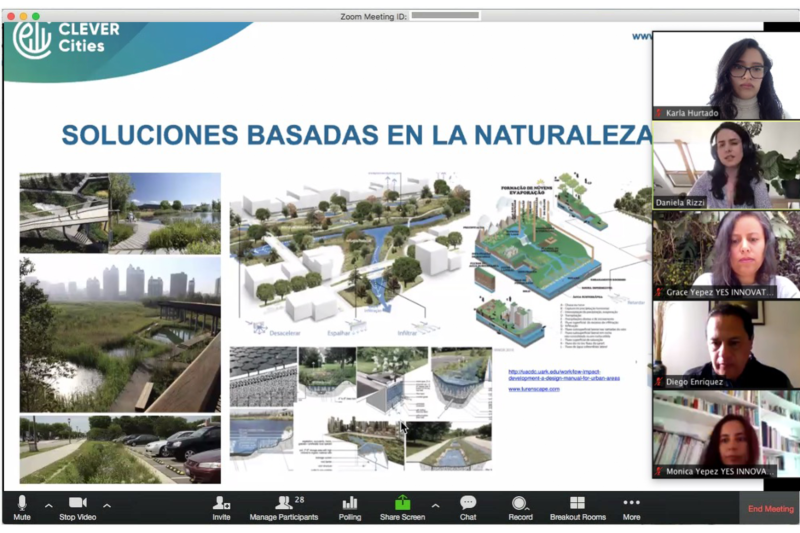This screenshot has height=533, width=800.
Task: Click the red close window button
Action: [11, 16]
